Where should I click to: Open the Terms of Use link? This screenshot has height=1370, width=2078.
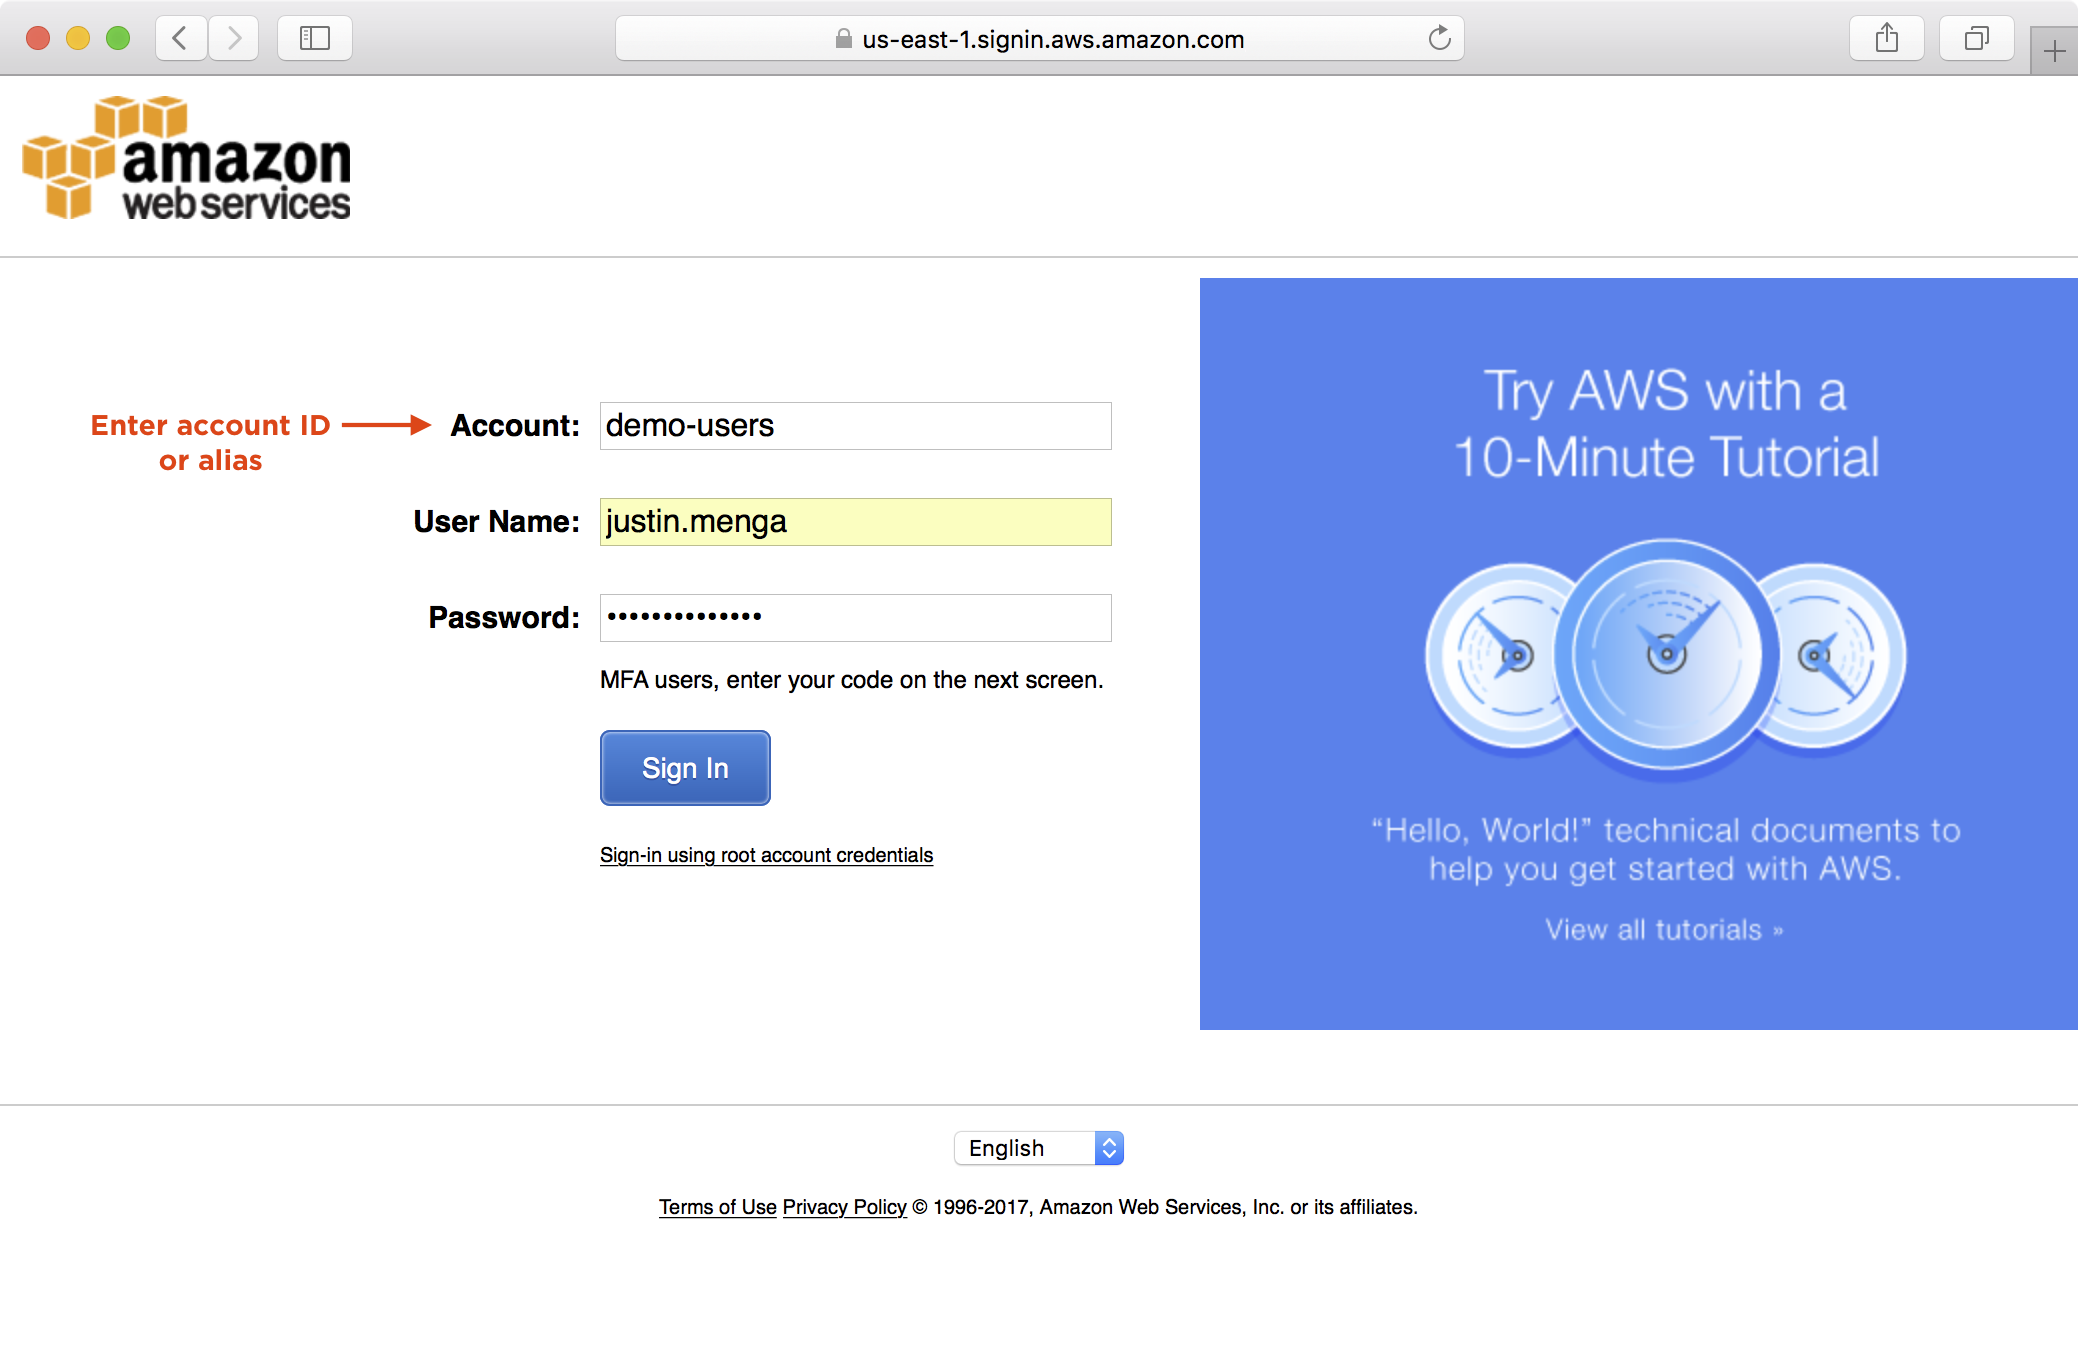[717, 1207]
